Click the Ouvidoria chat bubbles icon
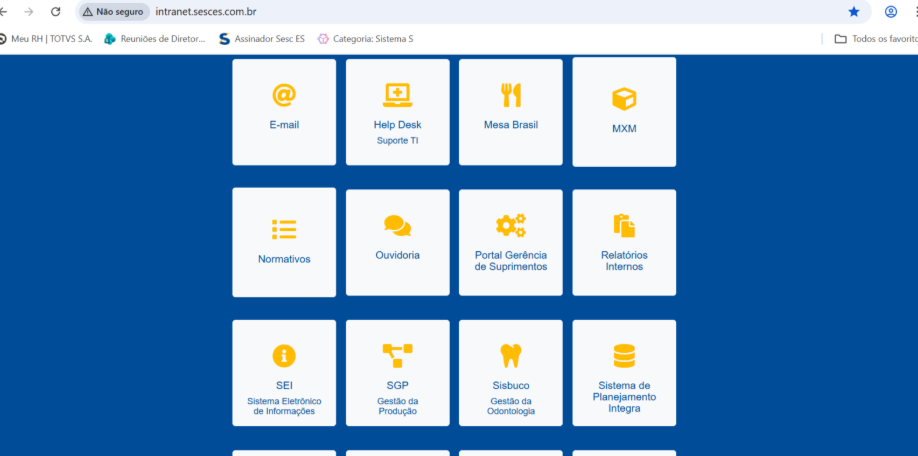918x456 pixels. pyautogui.click(x=397, y=226)
